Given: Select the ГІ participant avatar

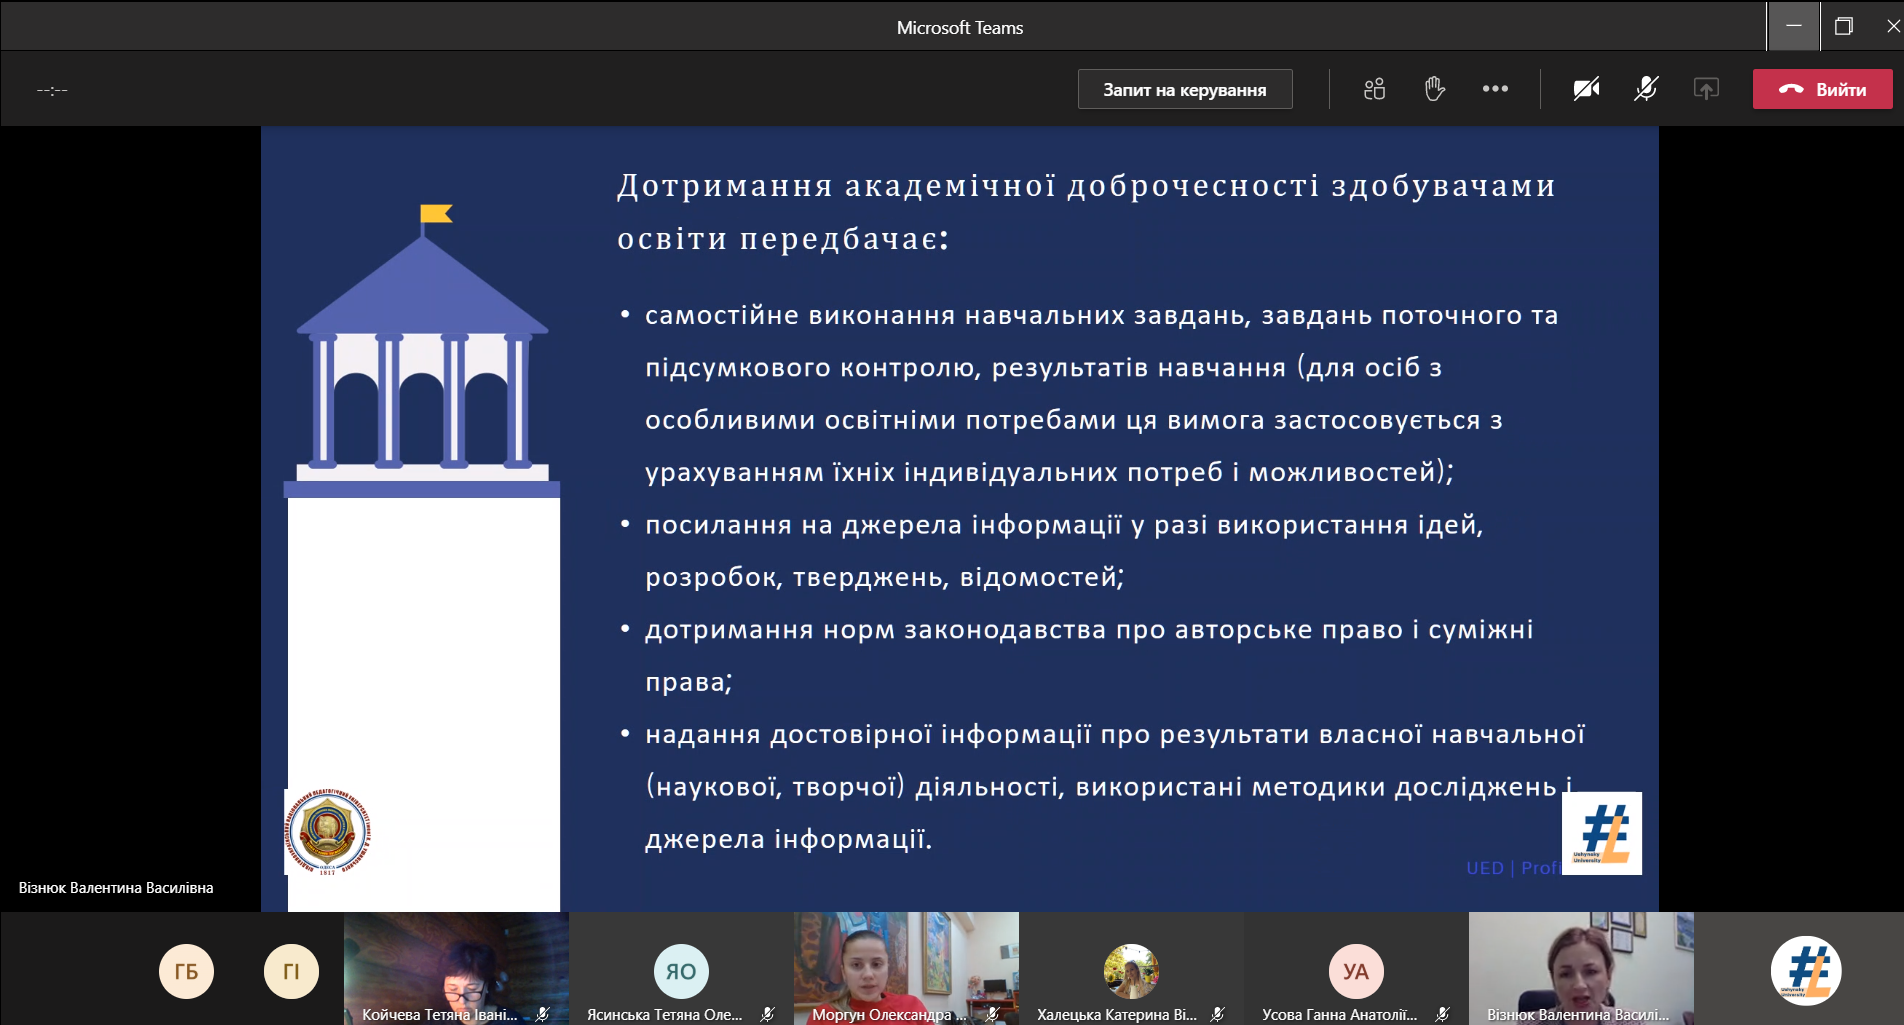Looking at the screenshot, I should 291,971.
